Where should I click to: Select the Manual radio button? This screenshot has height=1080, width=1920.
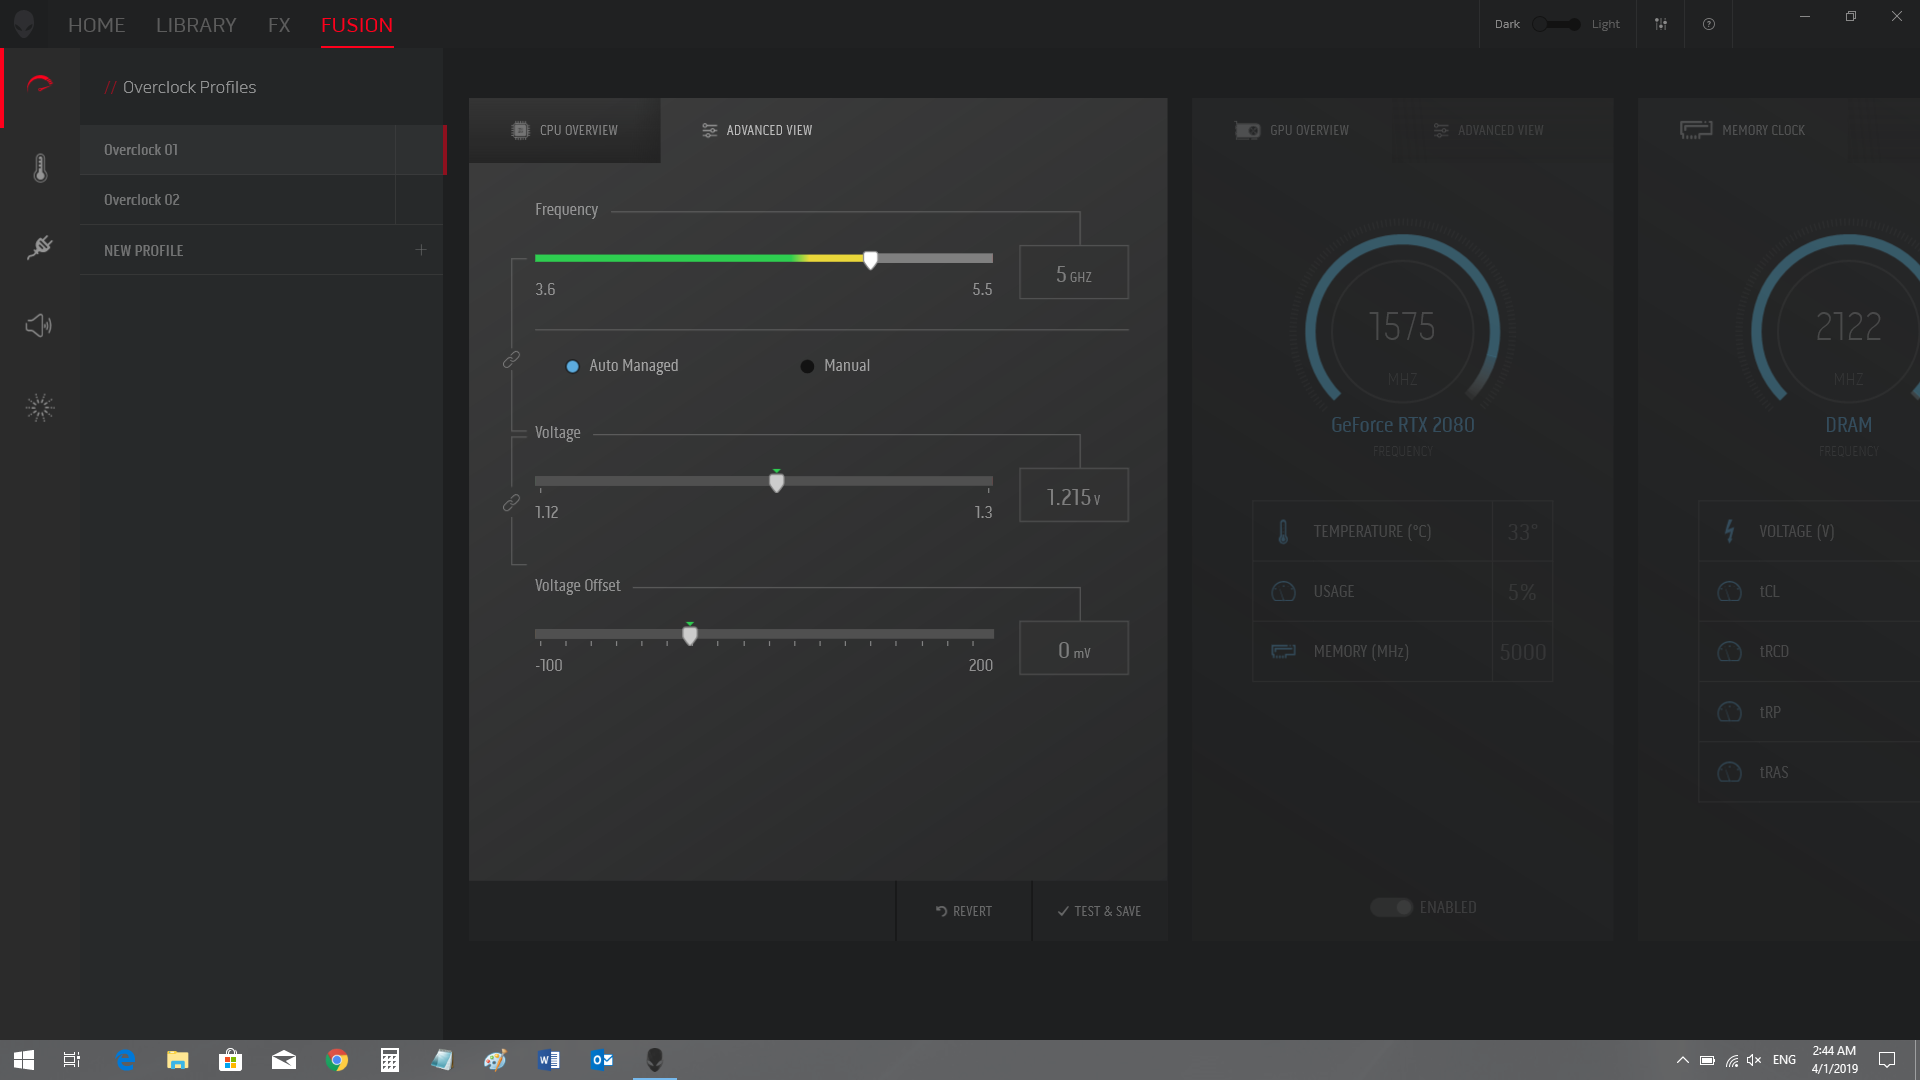click(807, 366)
